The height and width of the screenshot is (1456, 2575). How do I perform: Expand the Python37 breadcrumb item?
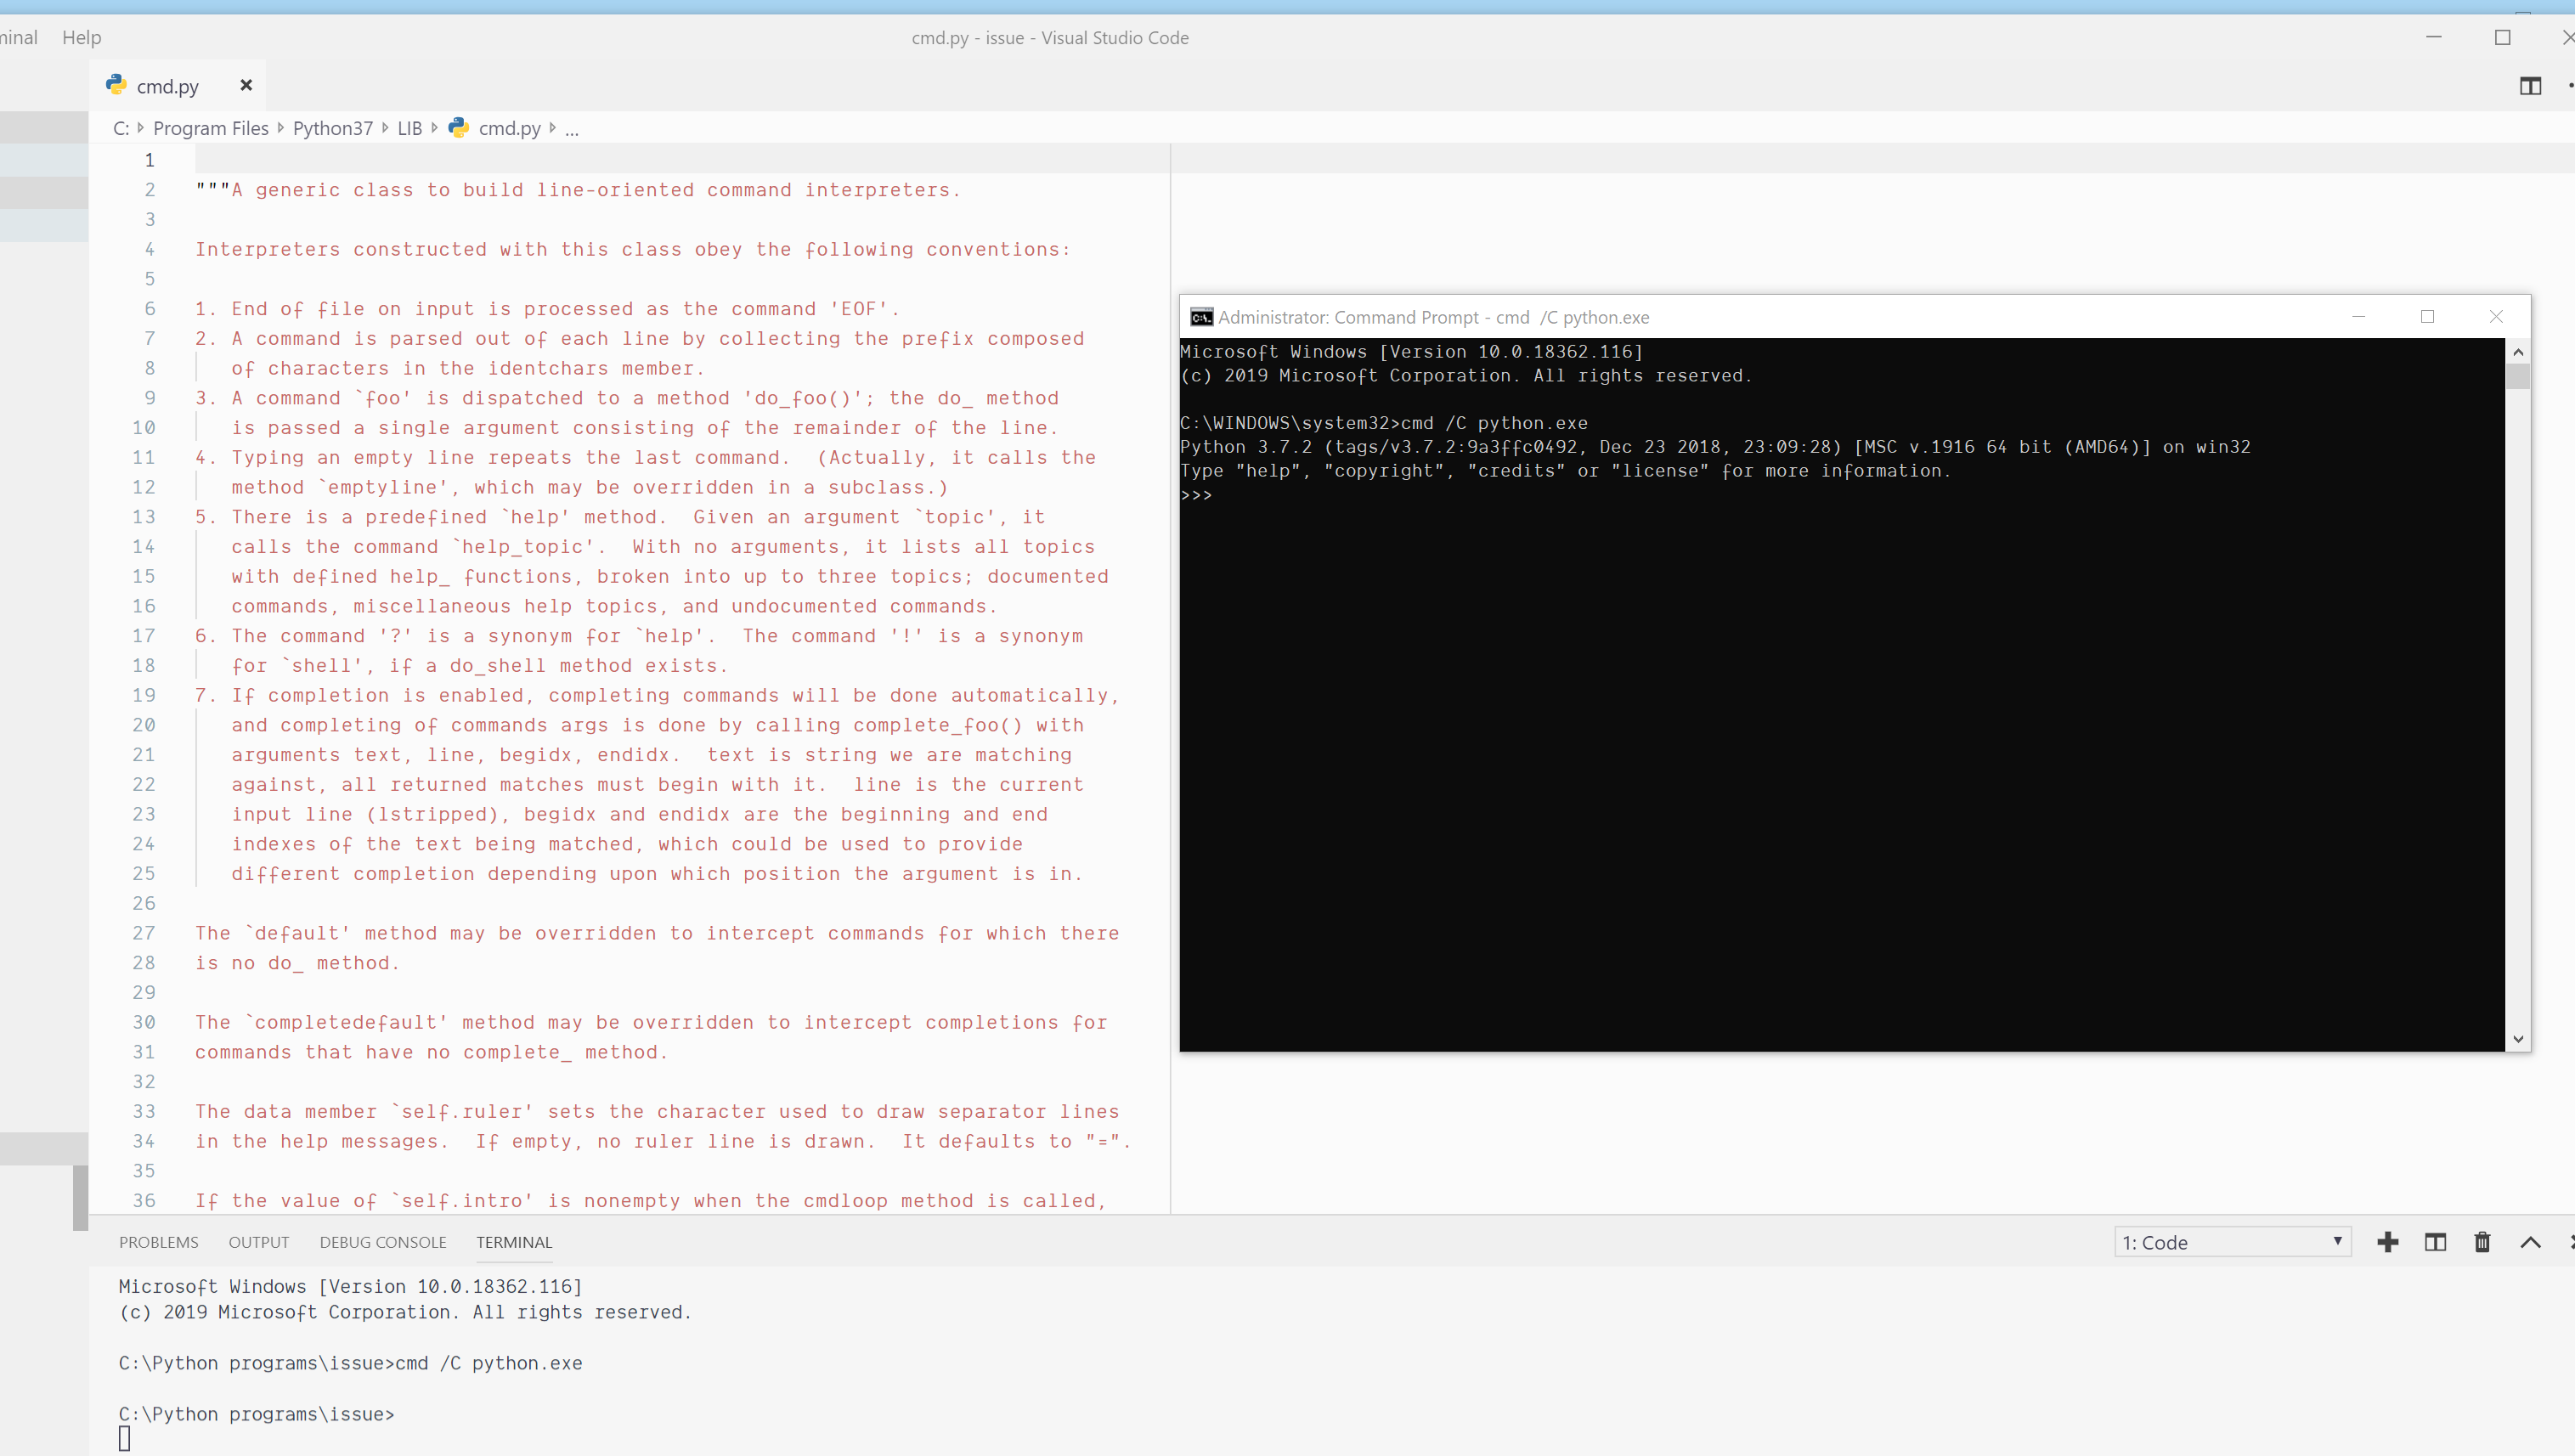tap(333, 128)
